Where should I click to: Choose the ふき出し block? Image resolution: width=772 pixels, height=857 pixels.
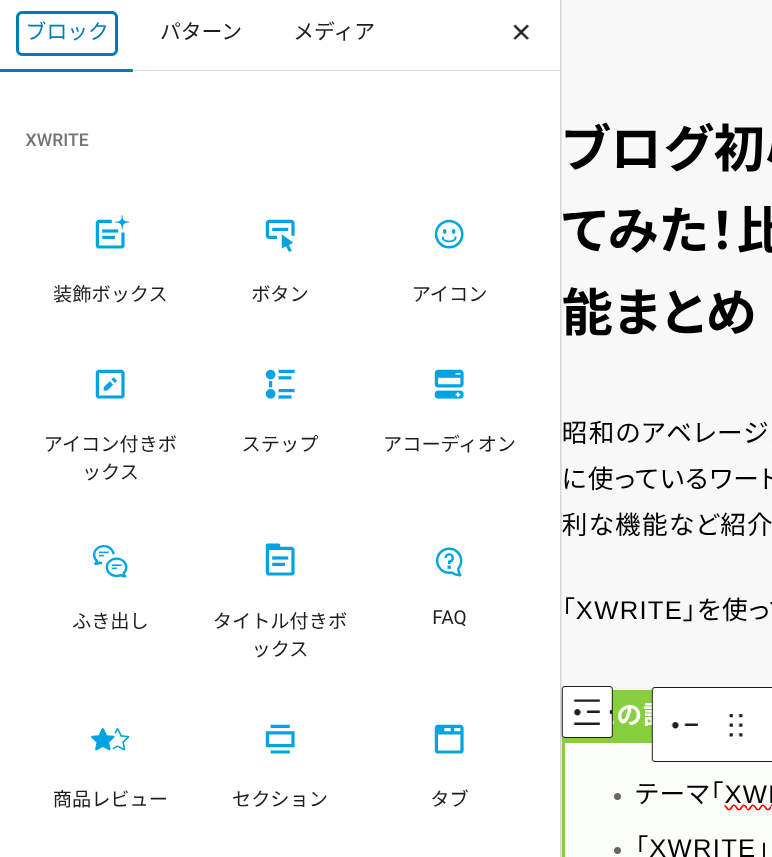(110, 588)
